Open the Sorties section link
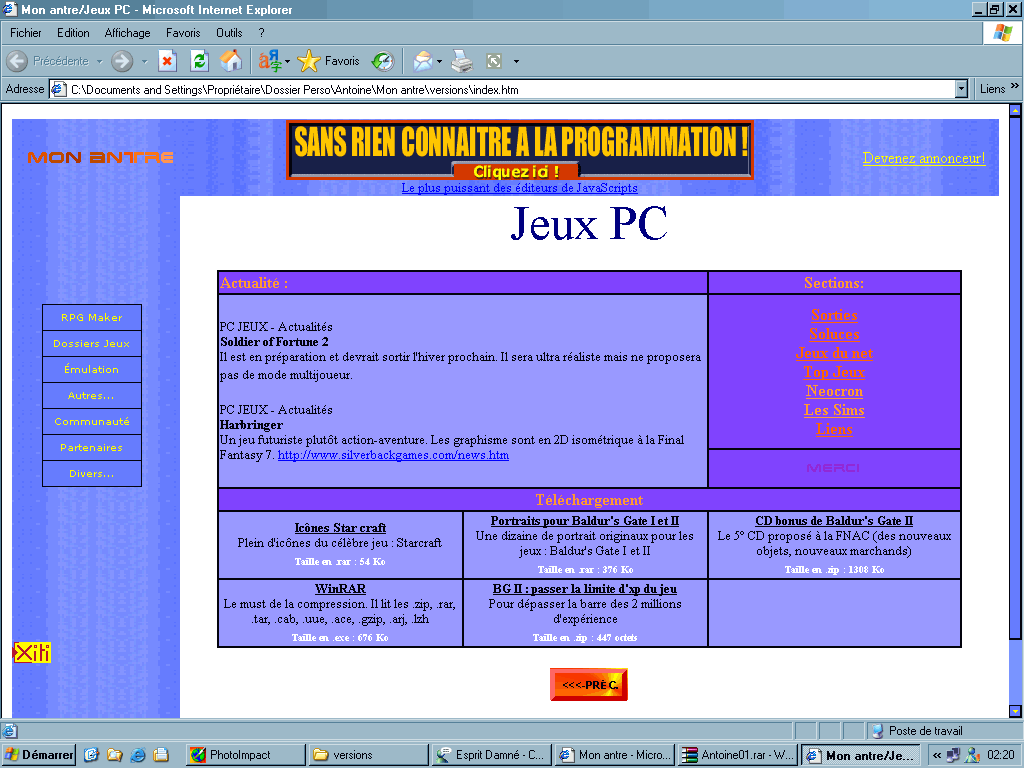The image size is (1024, 768). click(x=834, y=315)
